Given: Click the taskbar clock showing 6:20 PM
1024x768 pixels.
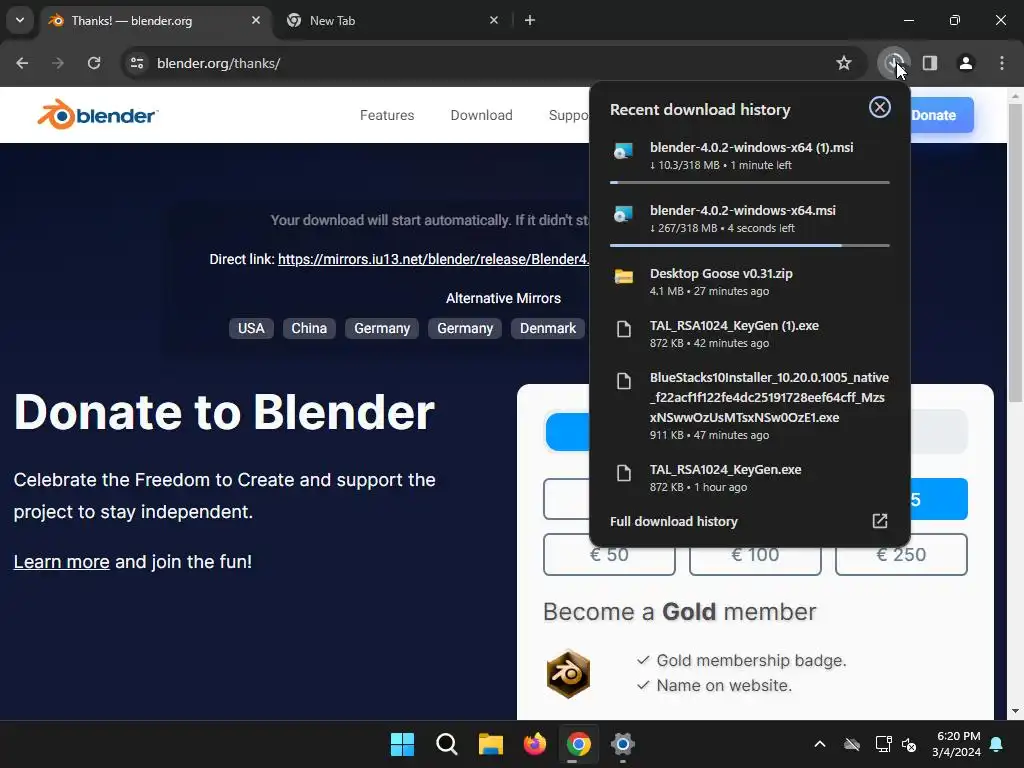Looking at the screenshot, I should coord(955,744).
